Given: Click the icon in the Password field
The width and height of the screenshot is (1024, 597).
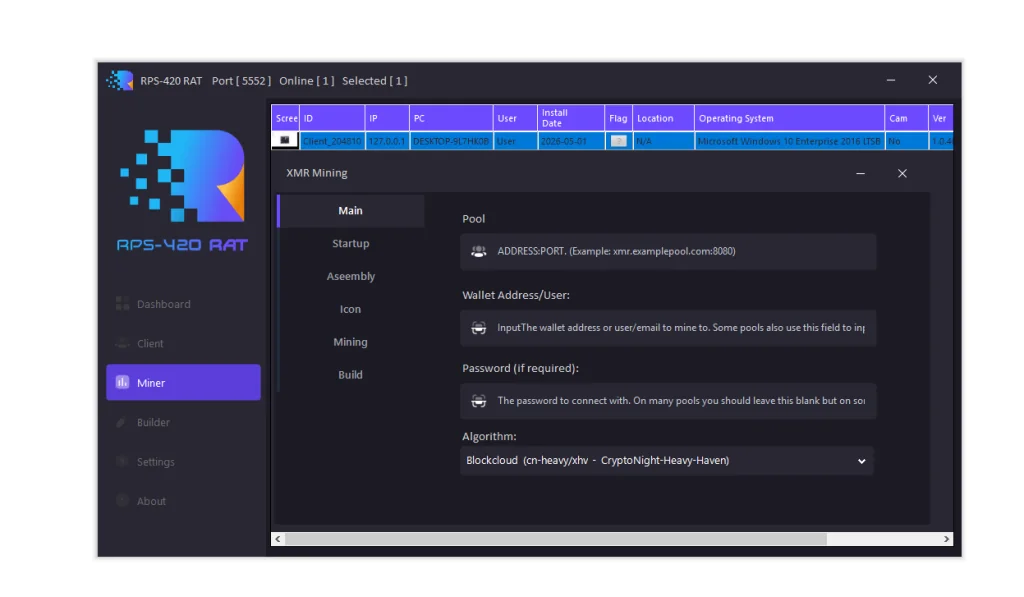Looking at the screenshot, I should point(479,401).
